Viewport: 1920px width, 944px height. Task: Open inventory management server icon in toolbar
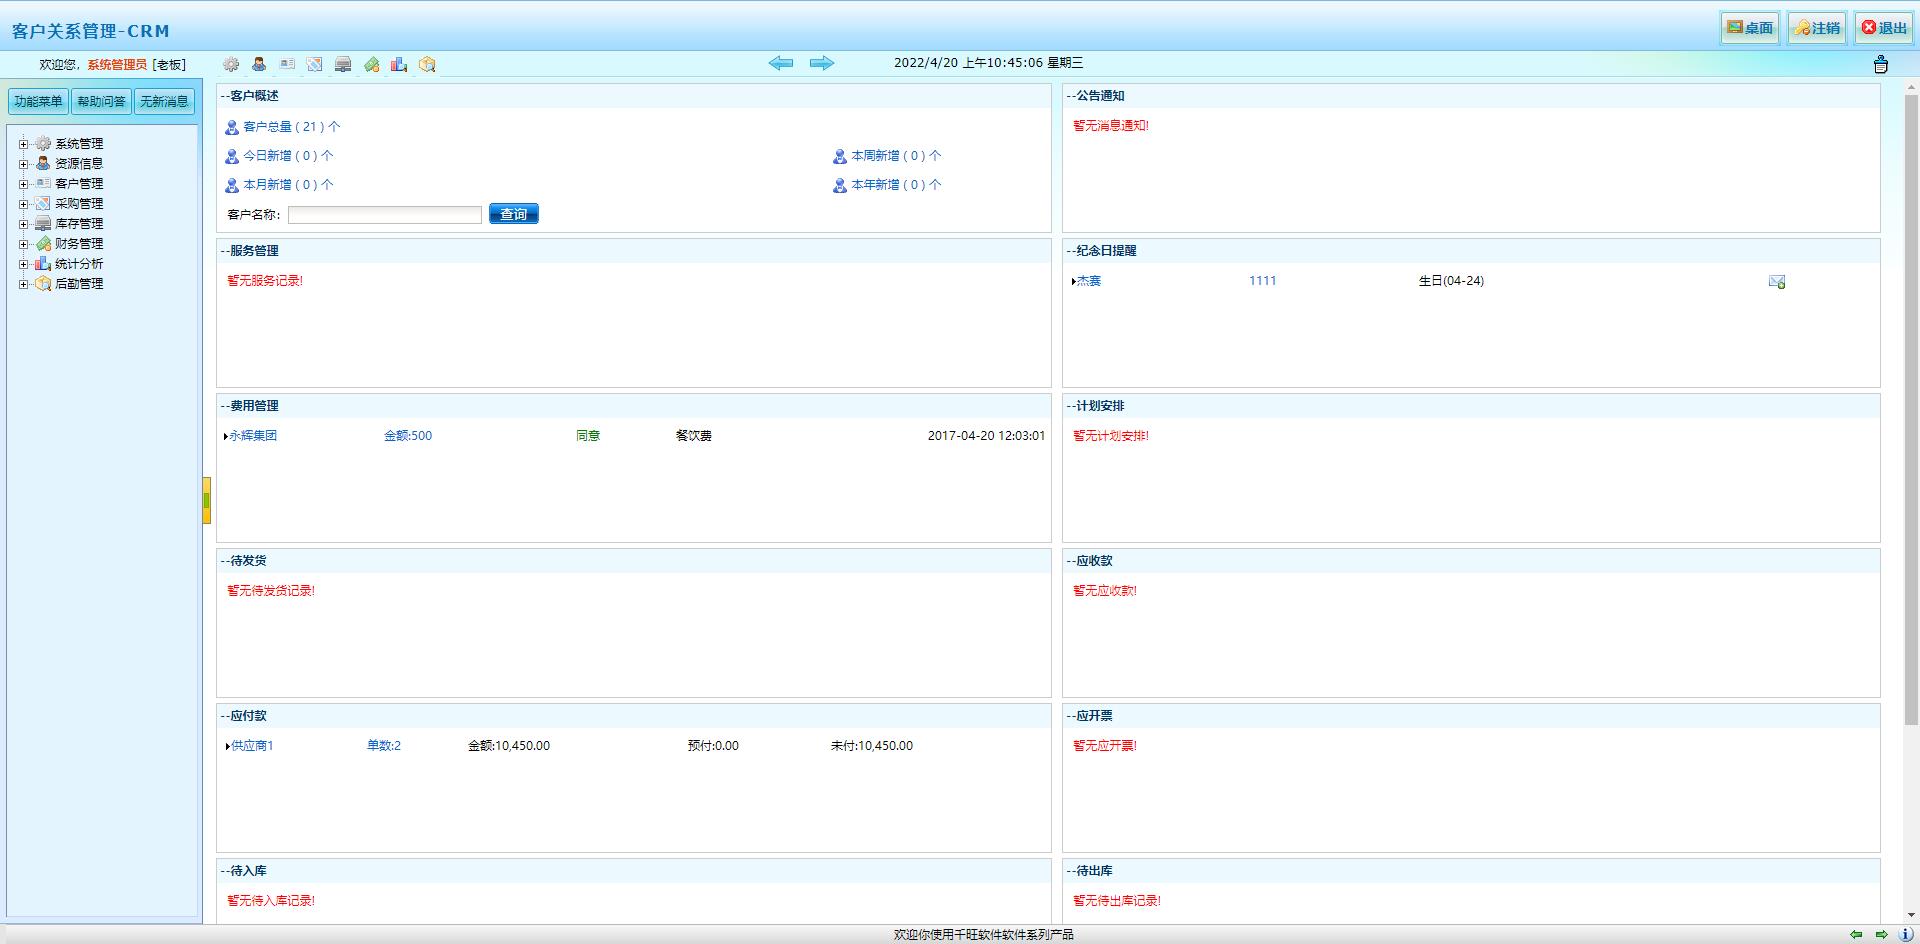pos(343,64)
